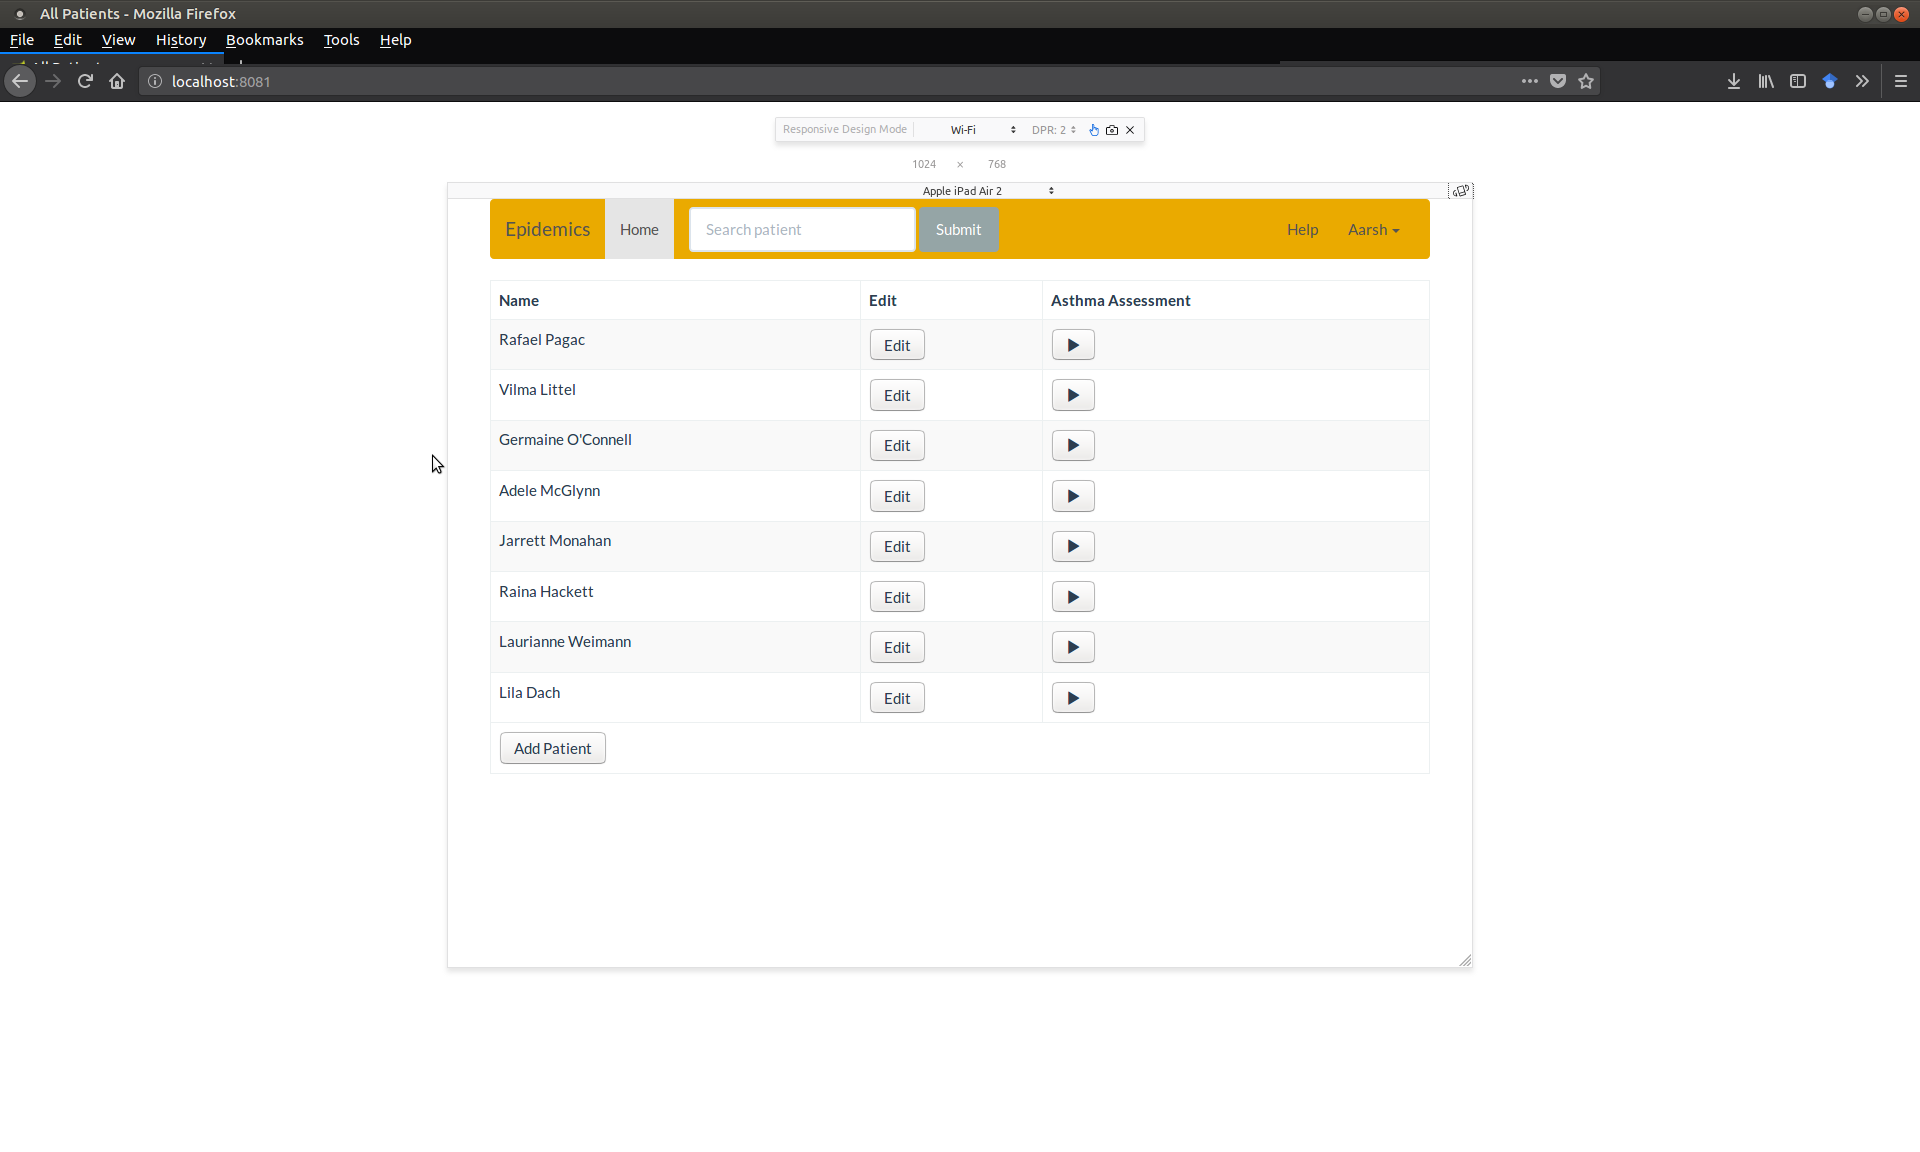This screenshot has width=1920, height=1152.
Task: Rotate viewport using rotate icon
Action: (x=1461, y=191)
